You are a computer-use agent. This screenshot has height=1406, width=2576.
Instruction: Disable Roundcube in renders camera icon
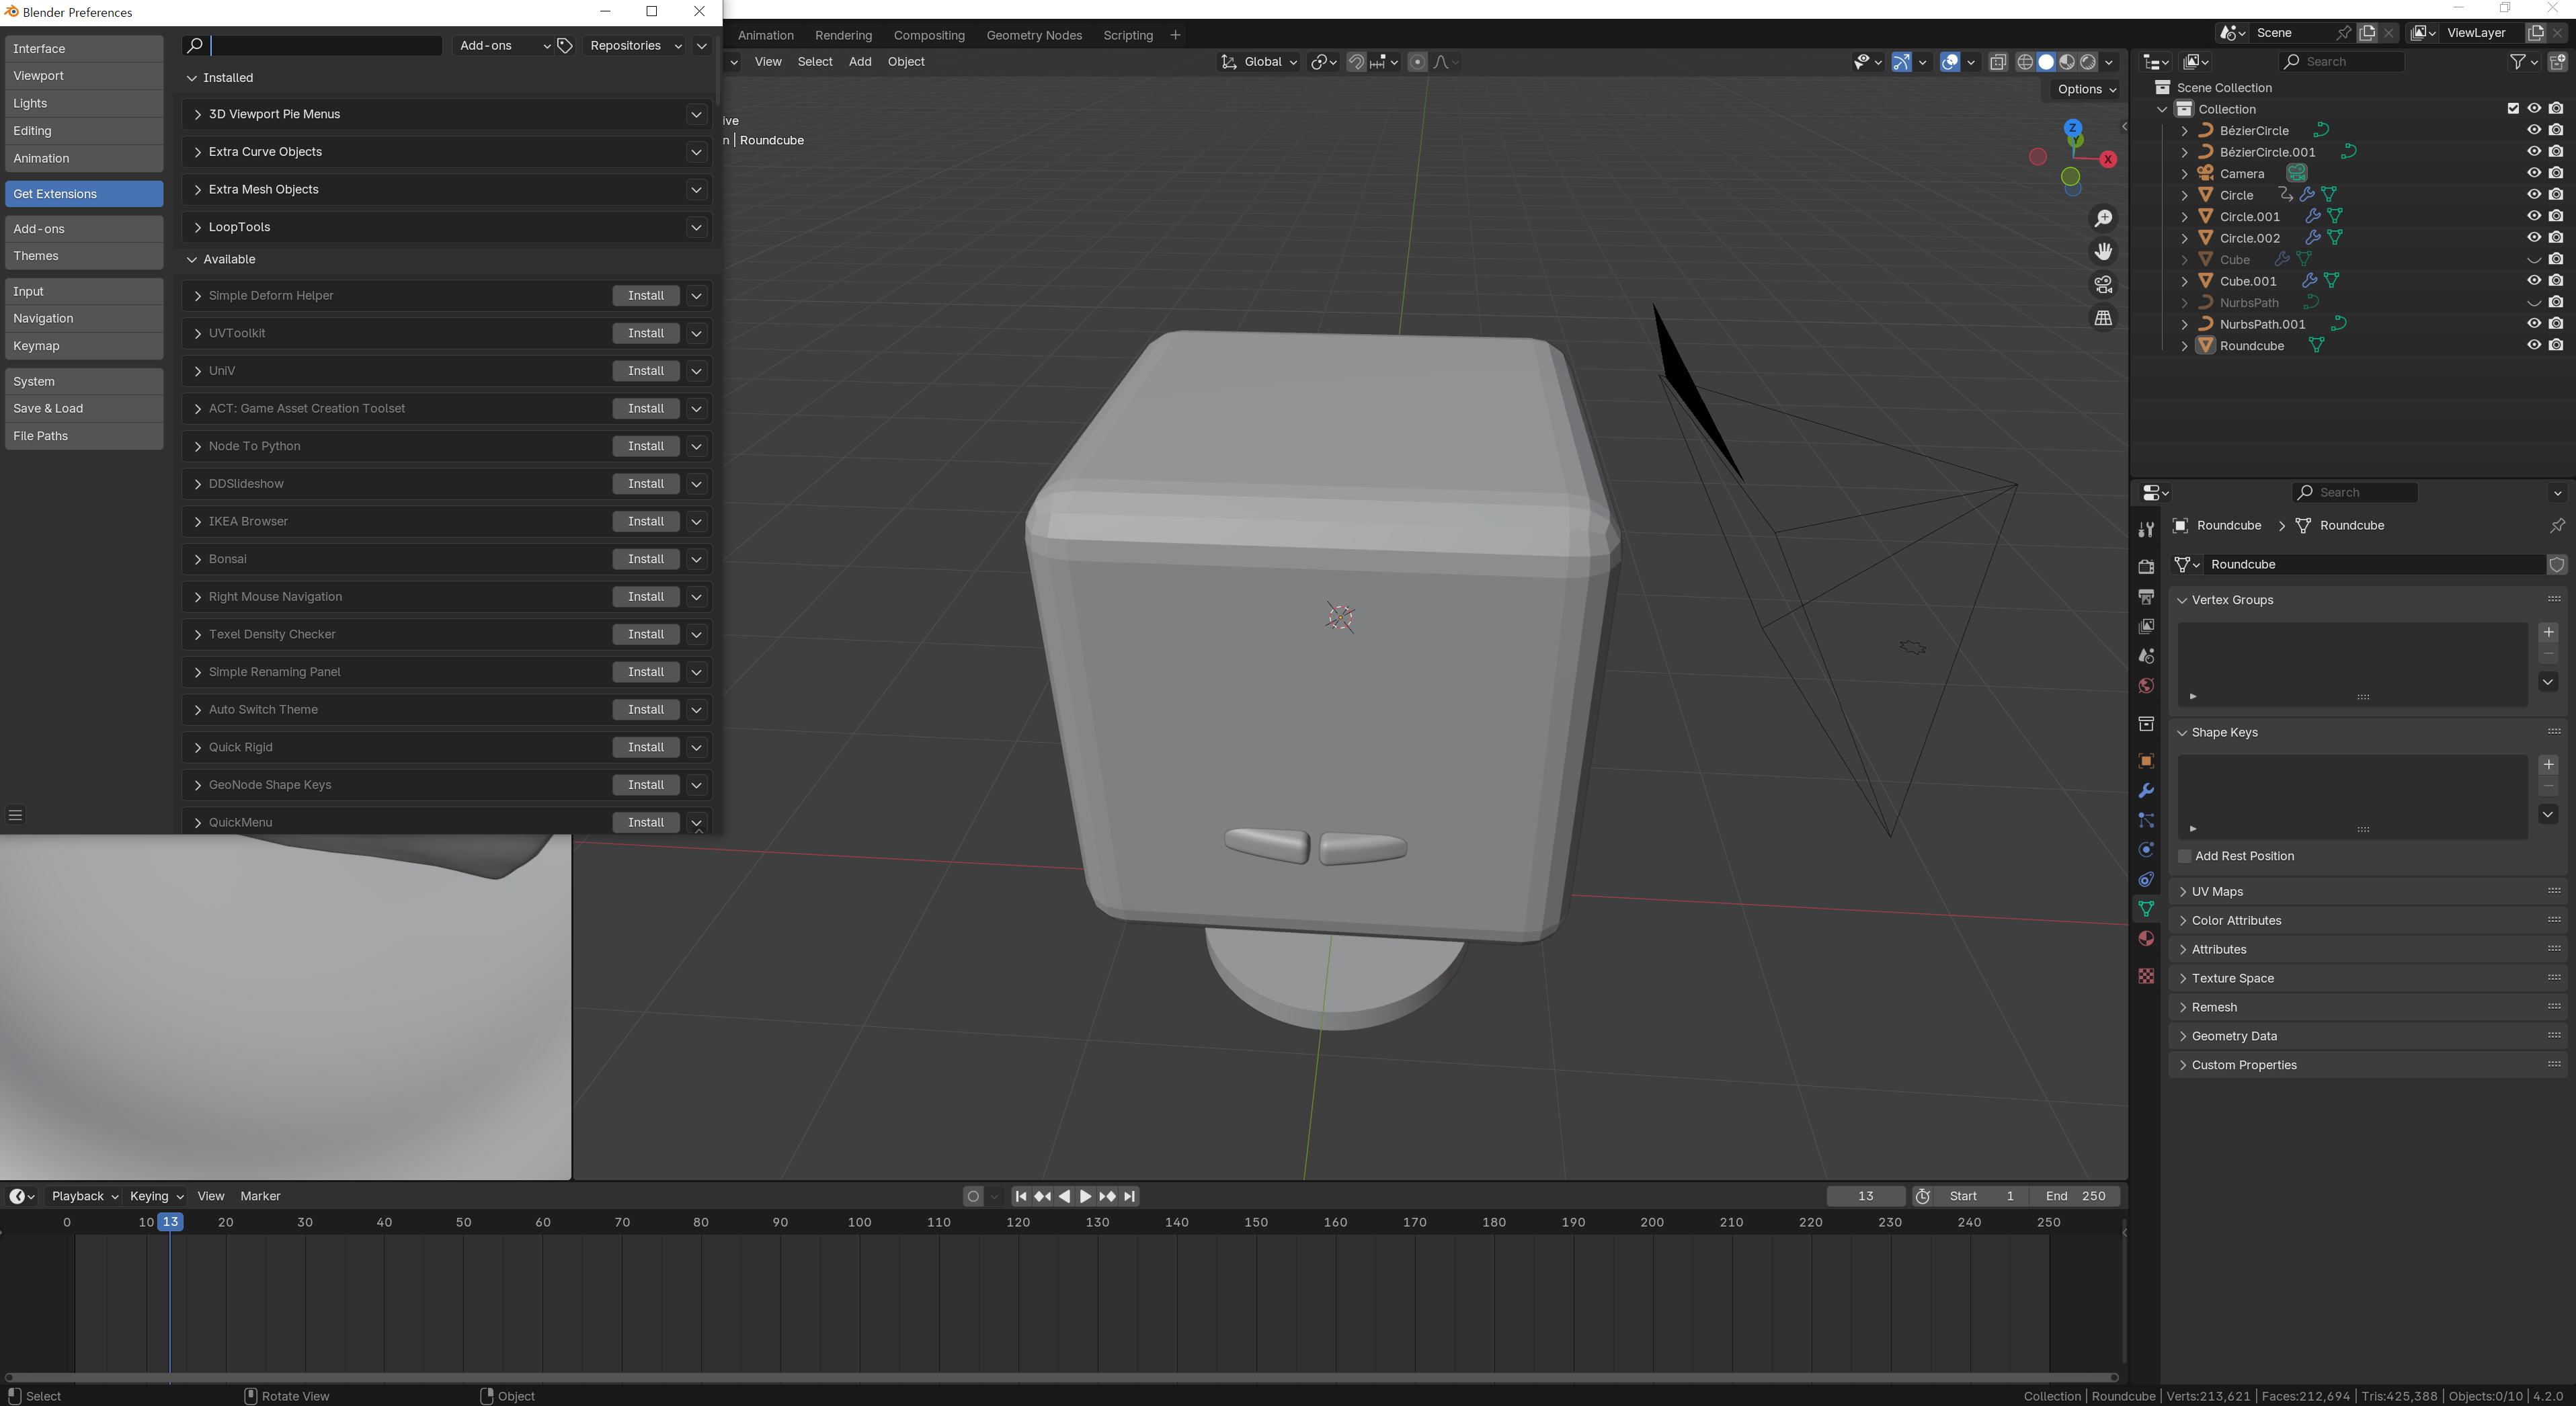coord(2556,345)
